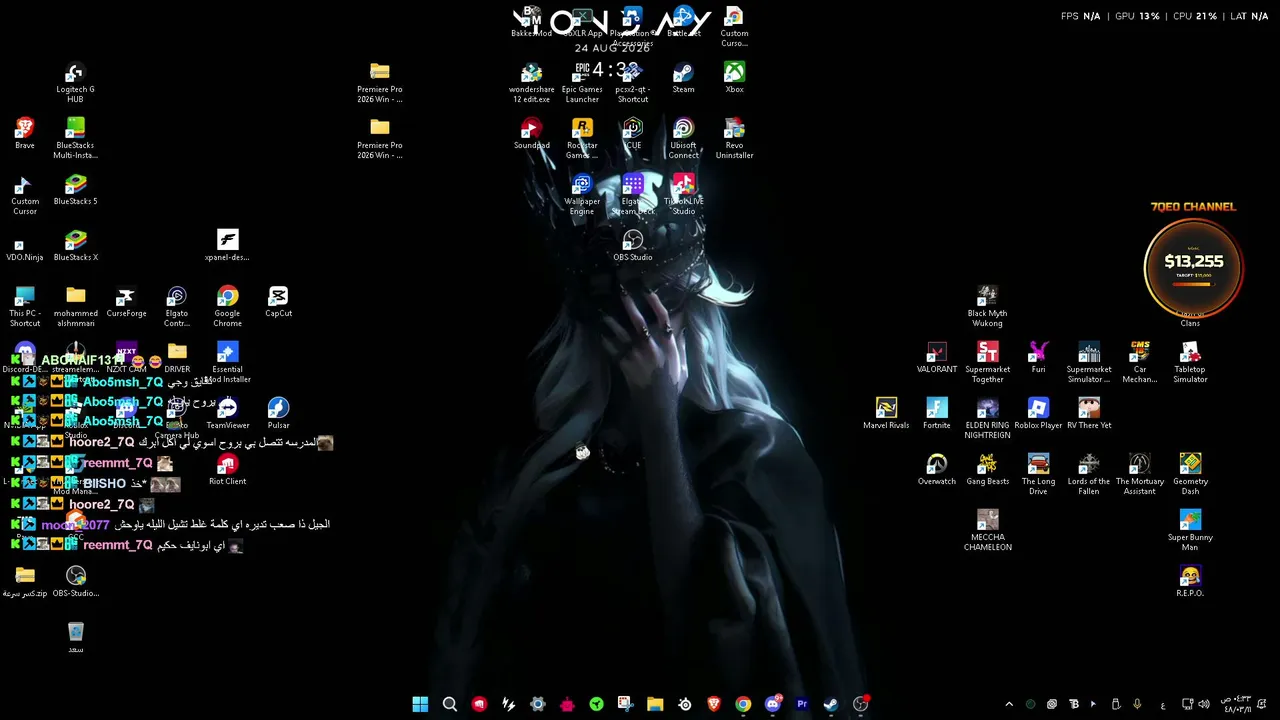This screenshot has width=1280, height=720.
Task: Open Super Bunny Man shortcut
Action: 1190,531
